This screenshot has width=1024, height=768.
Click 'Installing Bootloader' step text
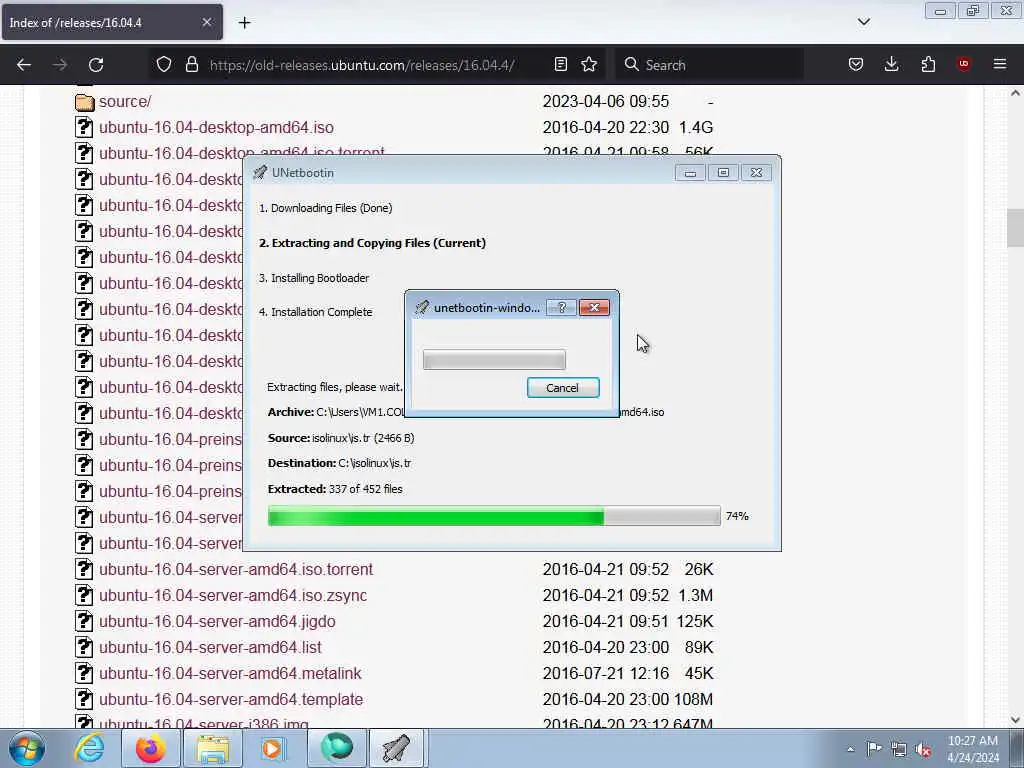point(313,278)
